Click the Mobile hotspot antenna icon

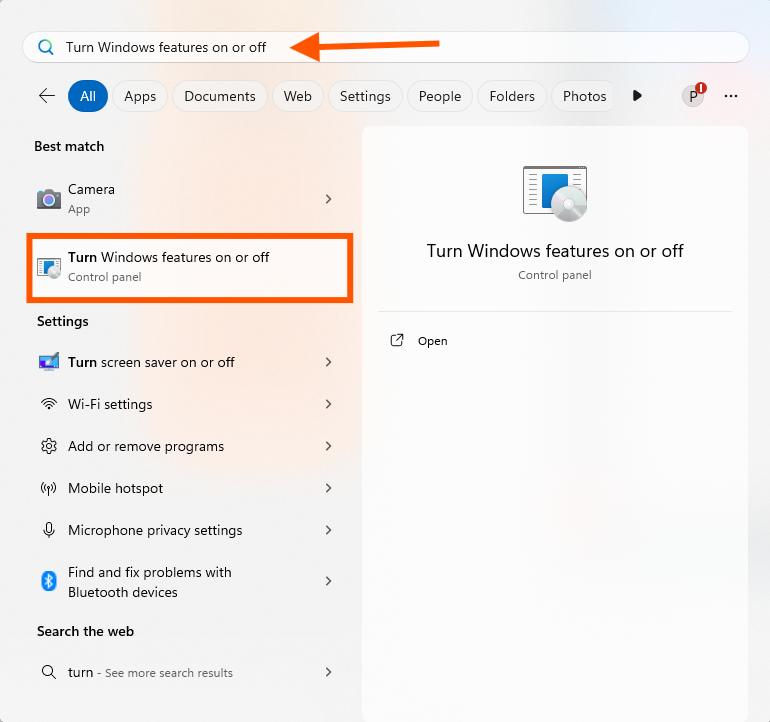[x=49, y=488]
